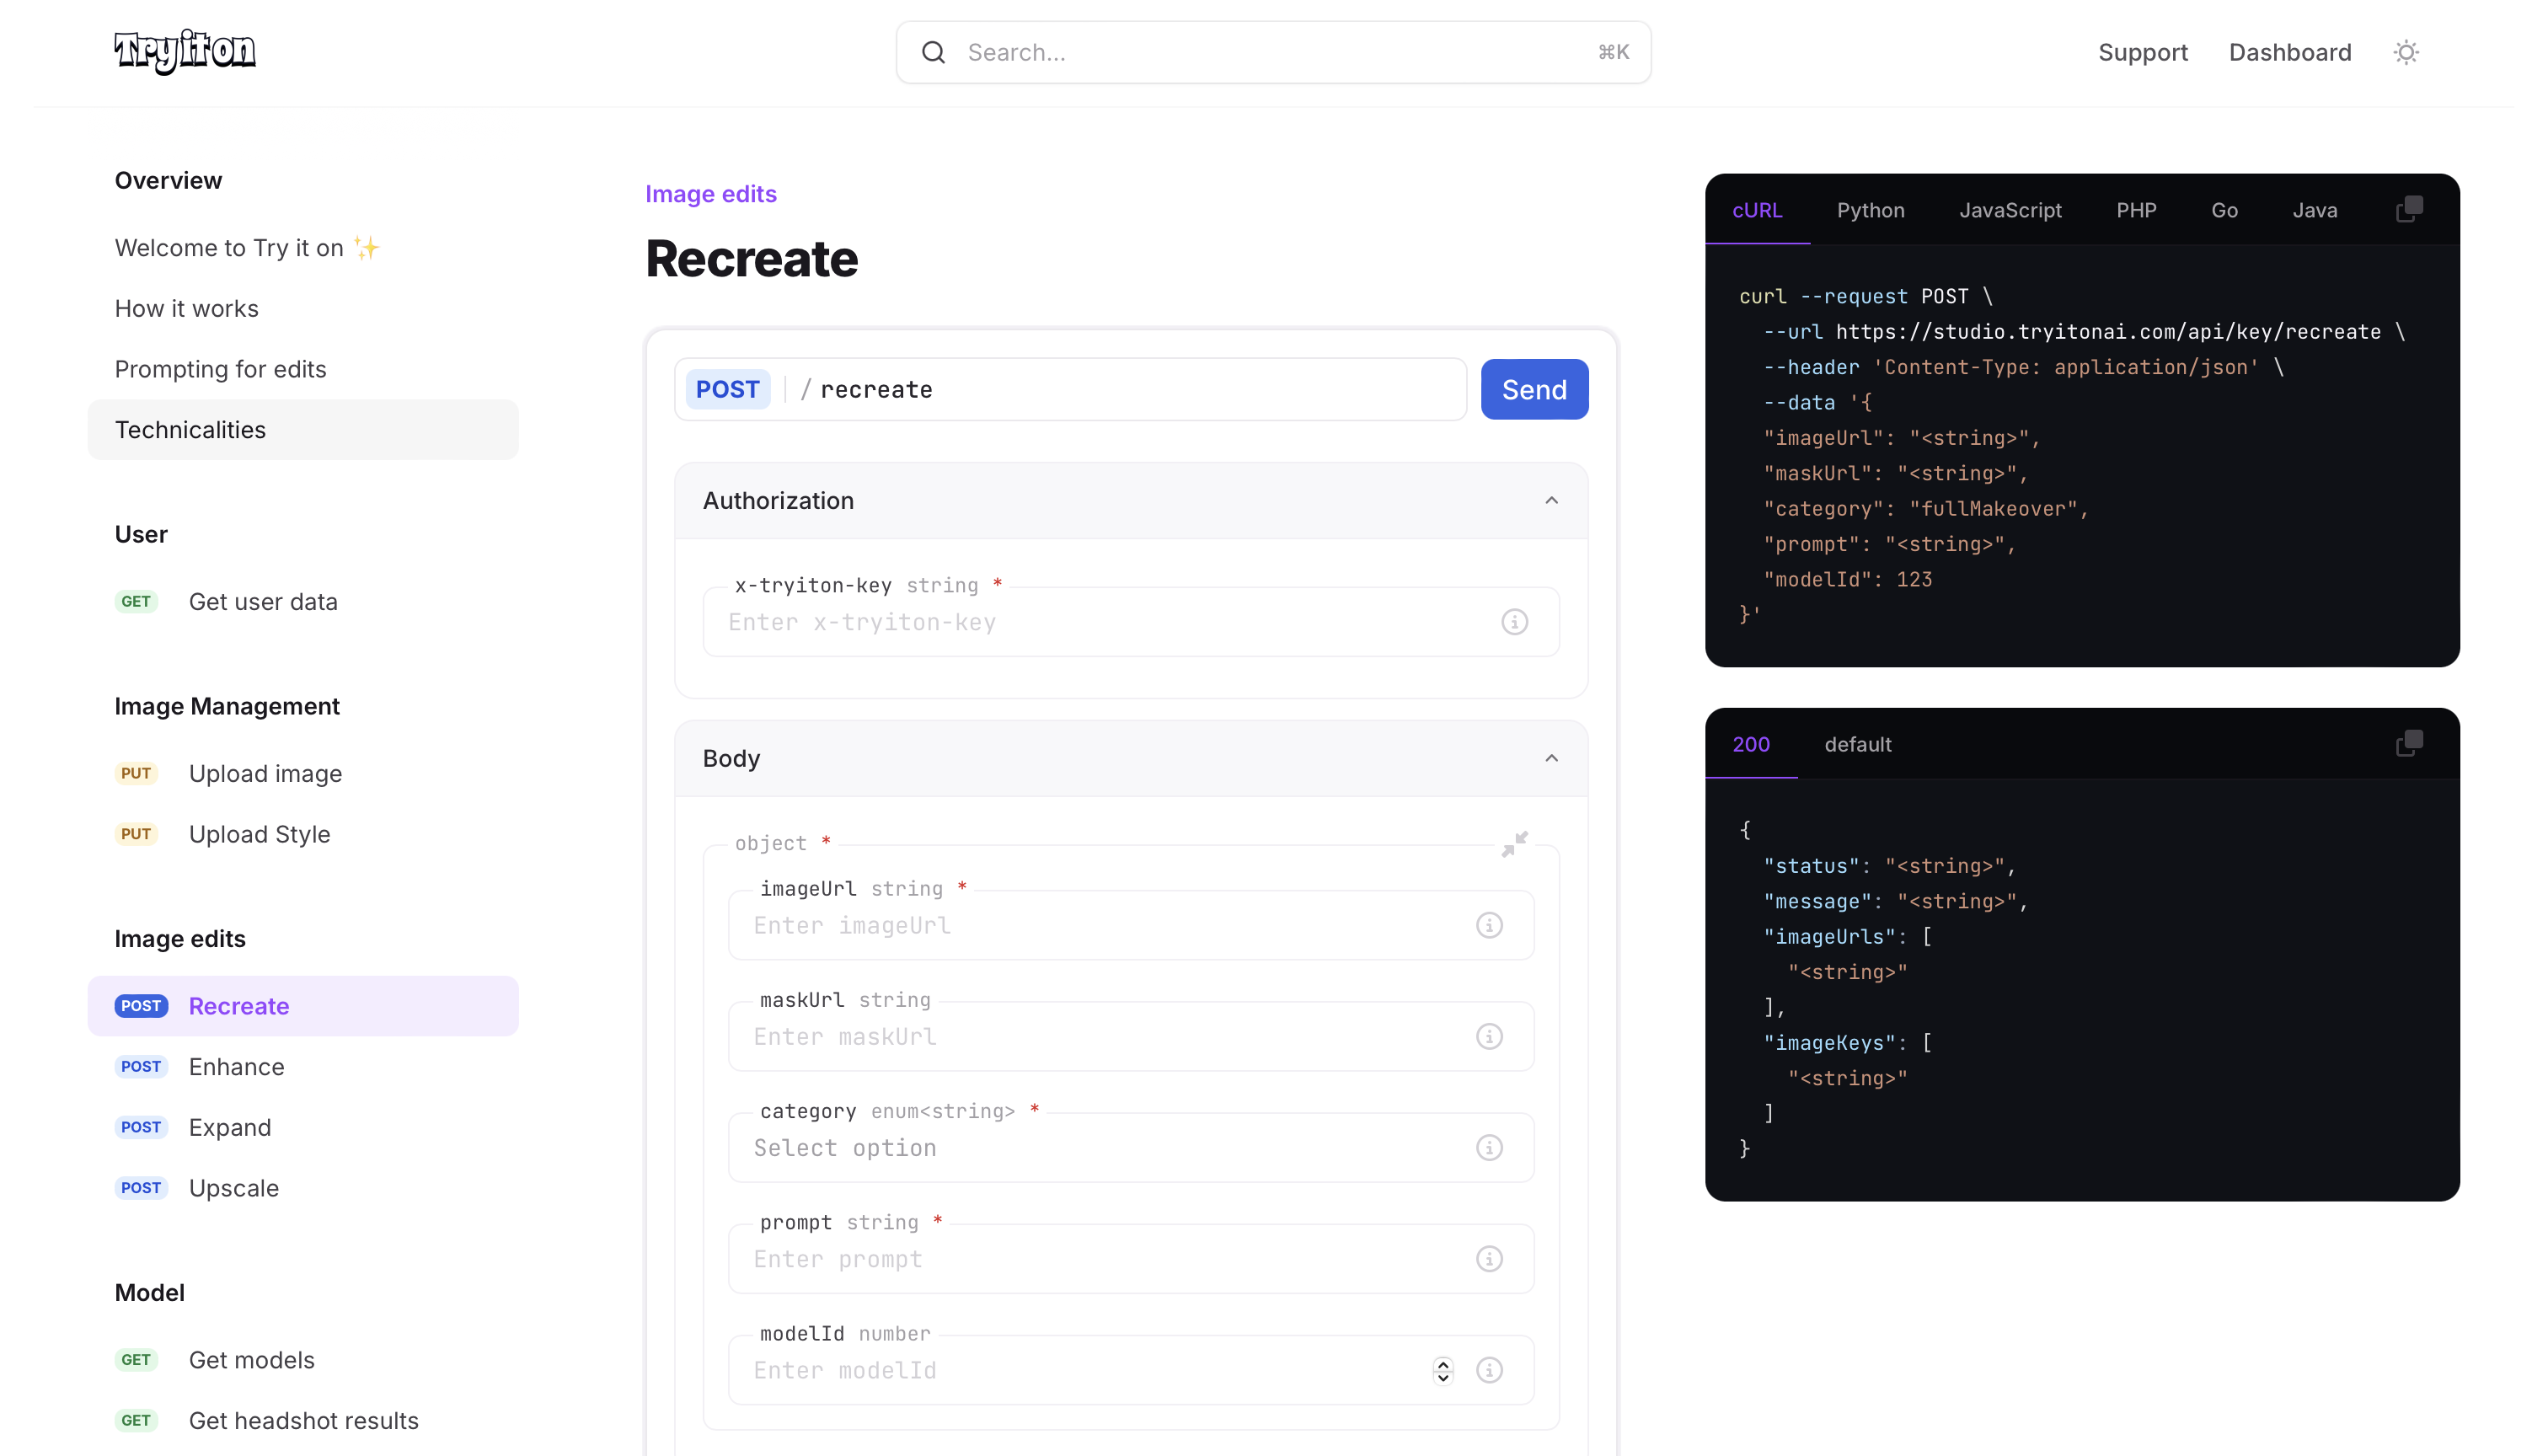Viewport: 2548px width, 1456px height.
Task: Open the Technicalities page
Action: click(303, 430)
